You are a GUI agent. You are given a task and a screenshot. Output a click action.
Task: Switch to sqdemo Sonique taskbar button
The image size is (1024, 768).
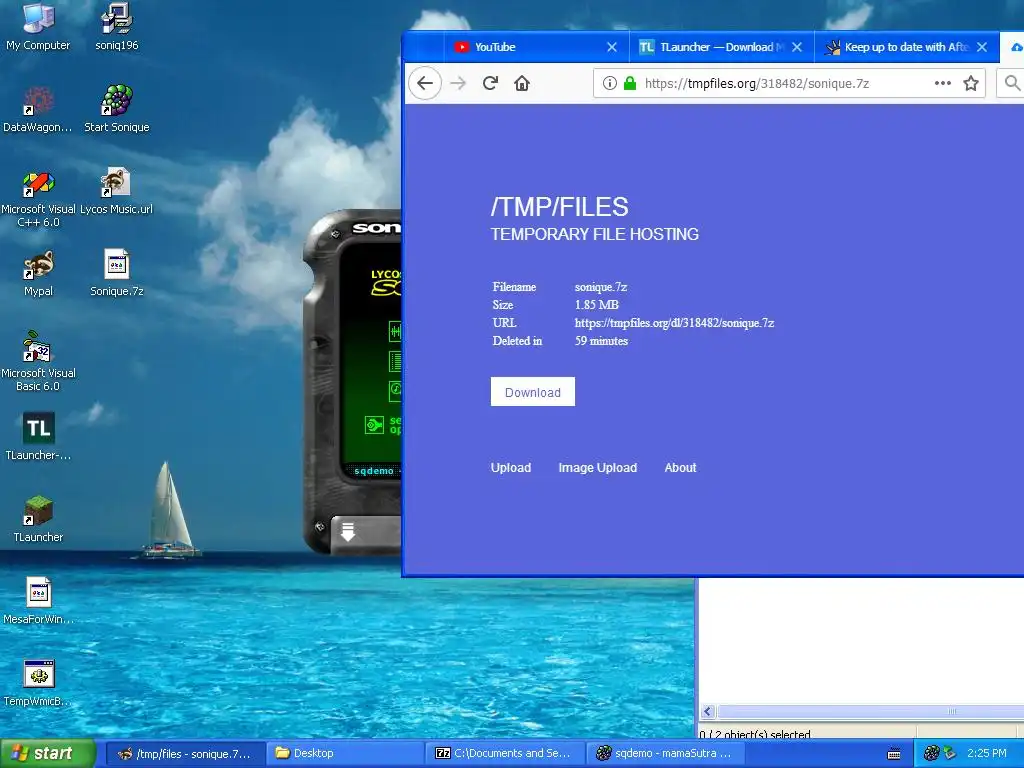(665, 754)
